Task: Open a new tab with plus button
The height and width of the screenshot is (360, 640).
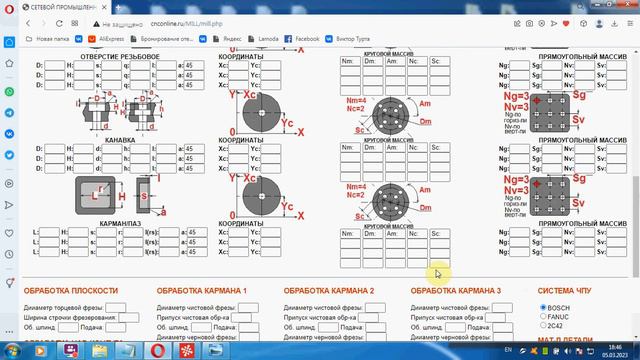Action: tap(118, 7)
